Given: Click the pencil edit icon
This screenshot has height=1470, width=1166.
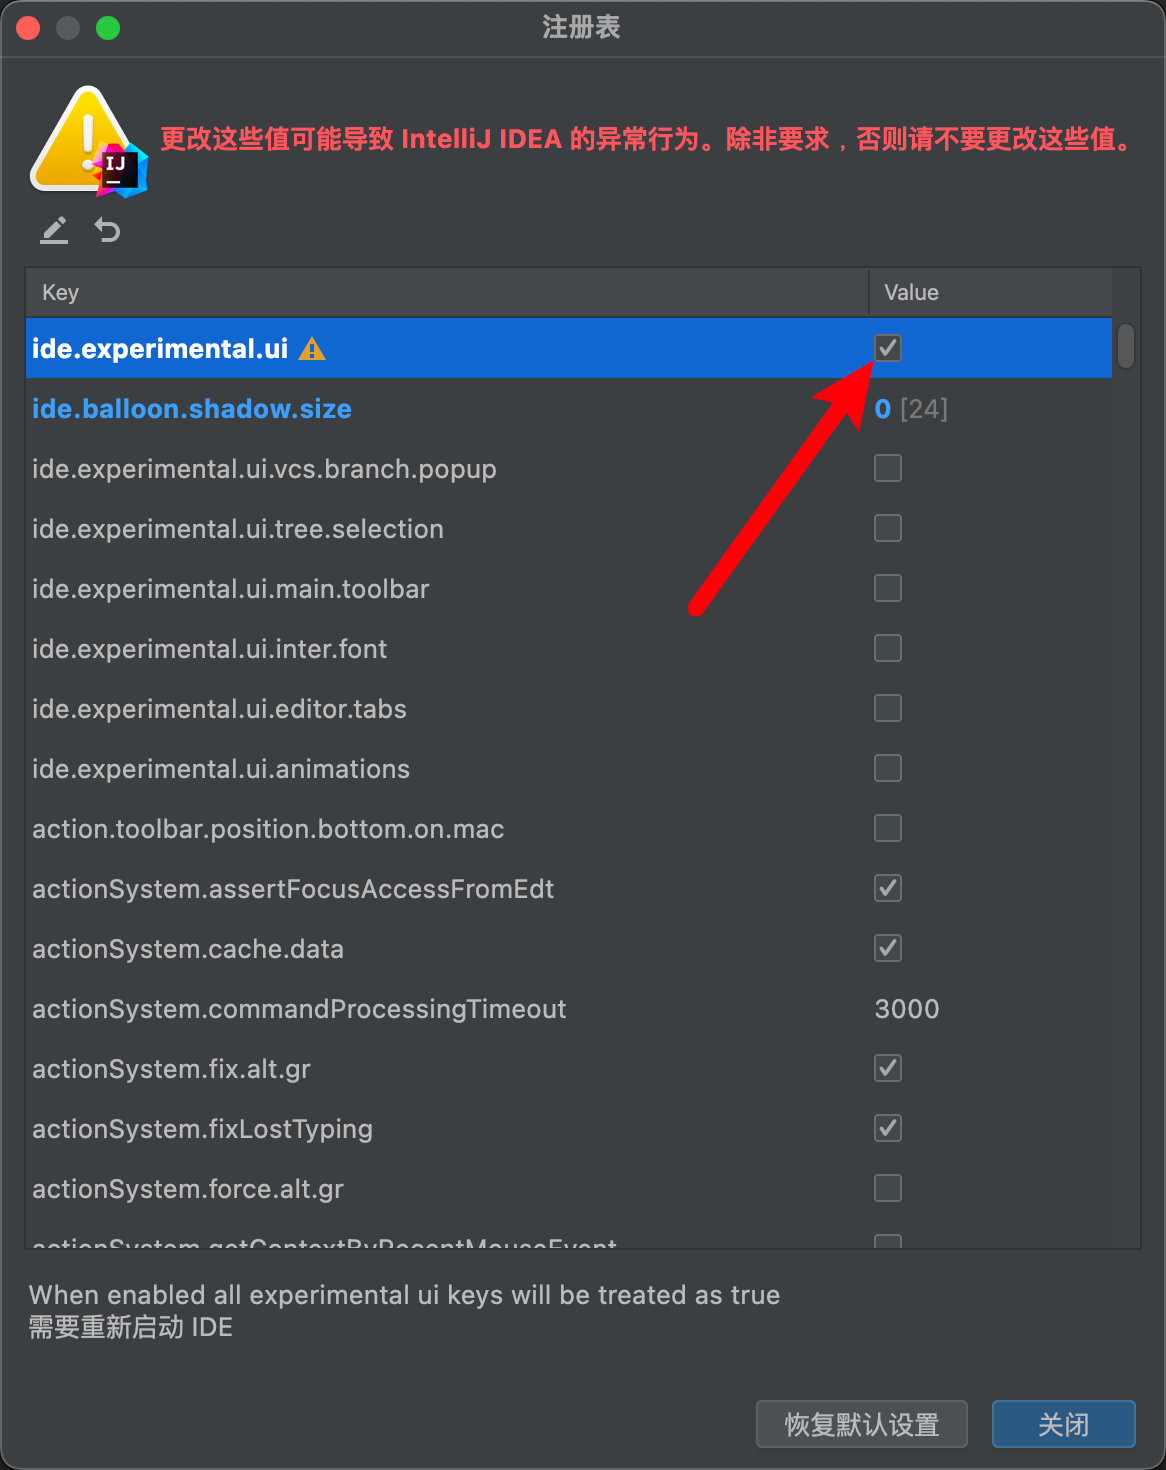Looking at the screenshot, I should [x=54, y=231].
